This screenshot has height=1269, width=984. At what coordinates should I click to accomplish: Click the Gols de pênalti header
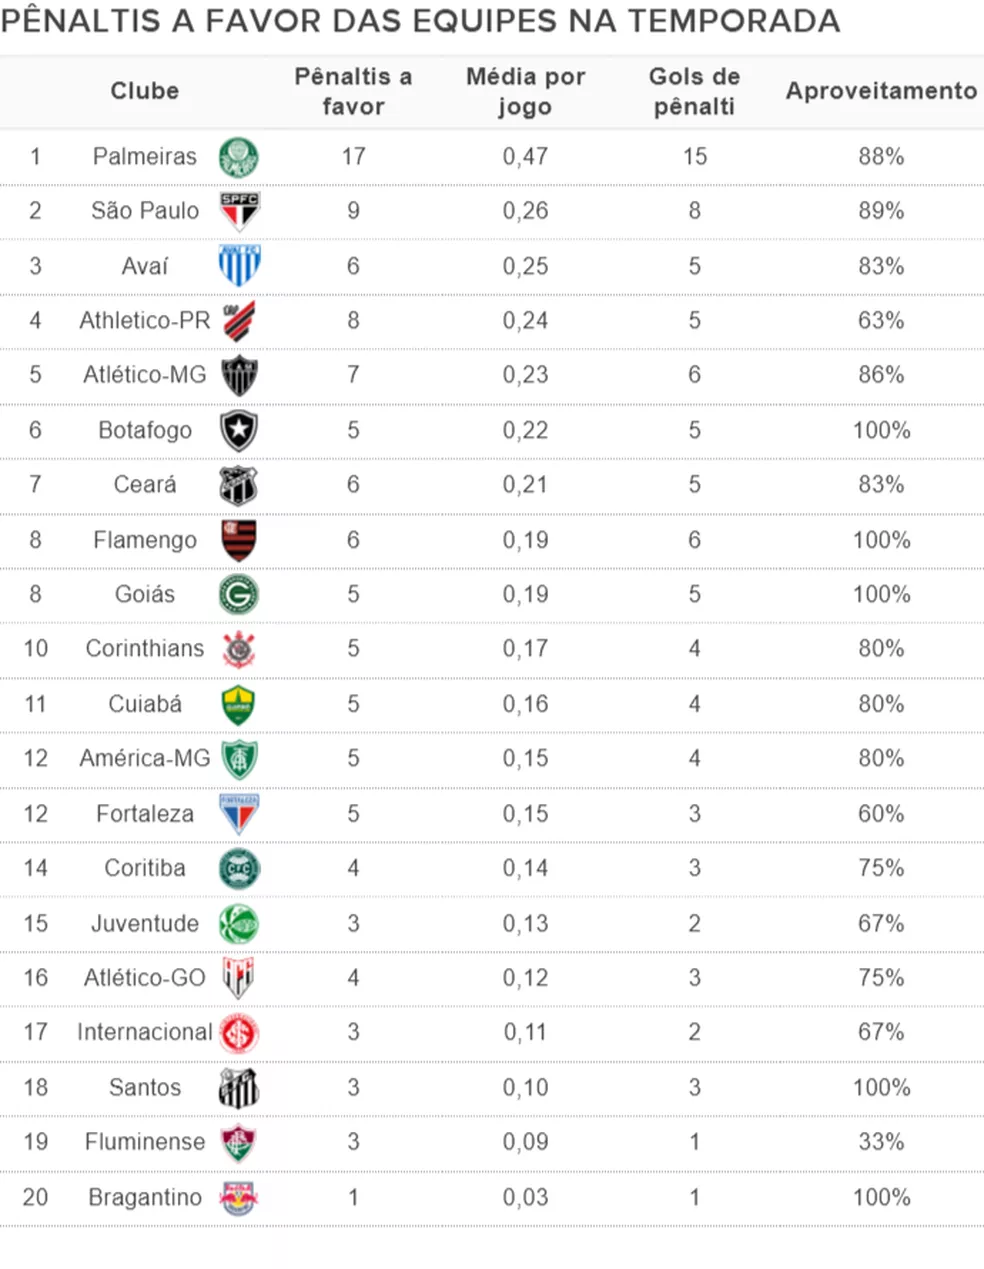click(695, 91)
